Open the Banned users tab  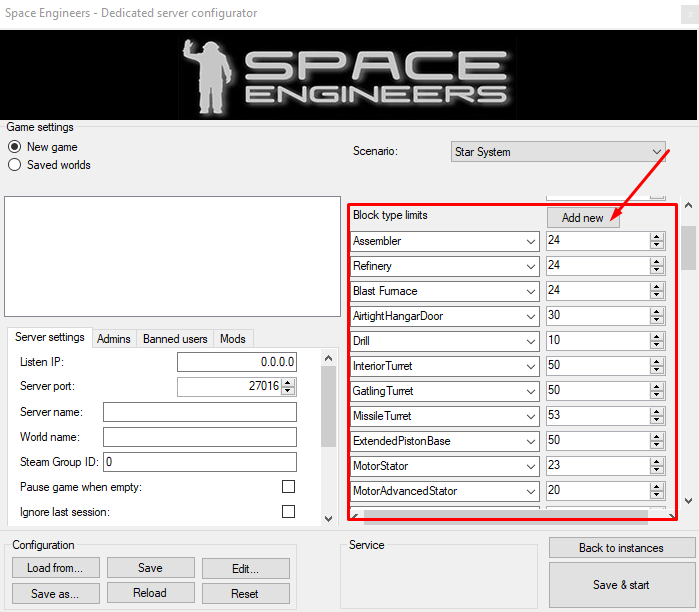175,339
